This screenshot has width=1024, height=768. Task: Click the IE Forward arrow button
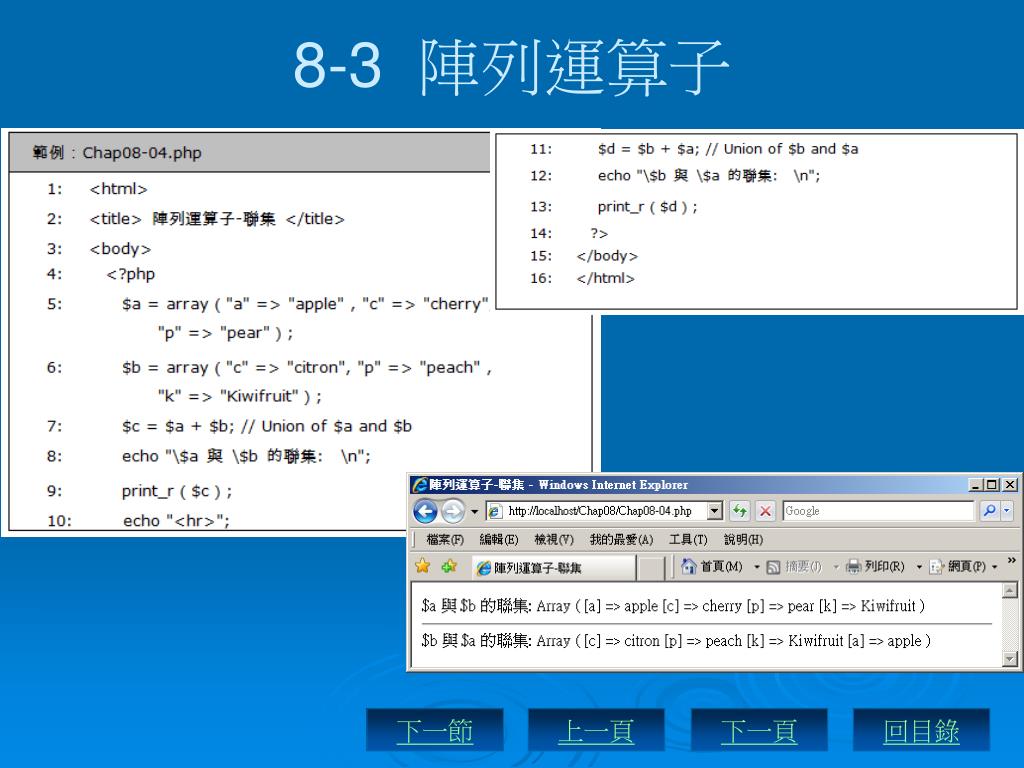click(x=453, y=511)
